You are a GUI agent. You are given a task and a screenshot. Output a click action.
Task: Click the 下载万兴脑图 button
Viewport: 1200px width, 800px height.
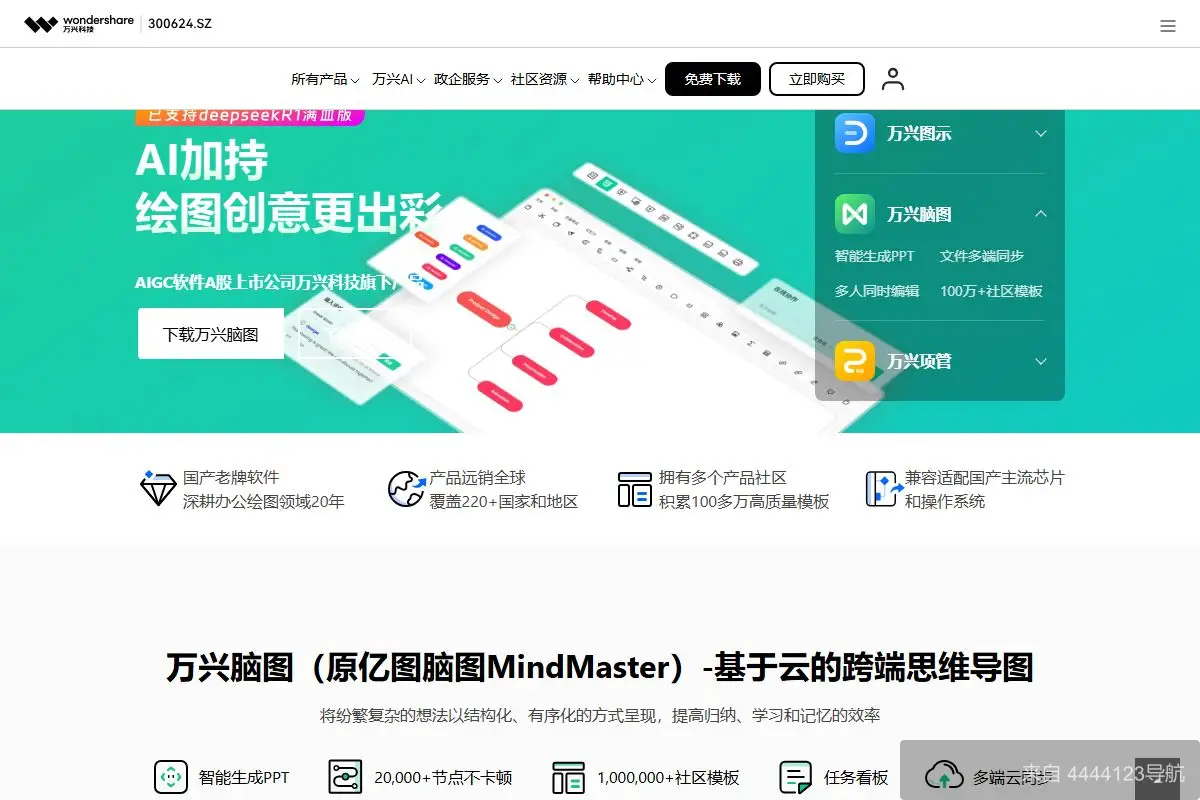coord(210,333)
